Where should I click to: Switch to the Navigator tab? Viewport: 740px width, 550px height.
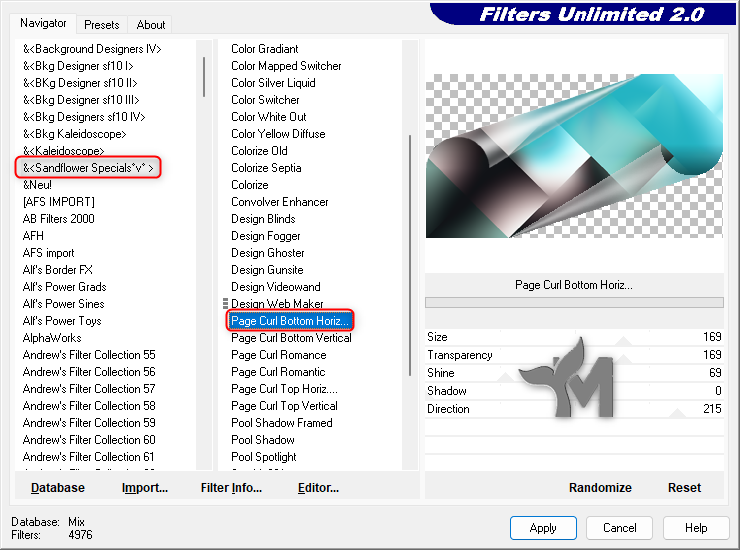tap(43, 23)
